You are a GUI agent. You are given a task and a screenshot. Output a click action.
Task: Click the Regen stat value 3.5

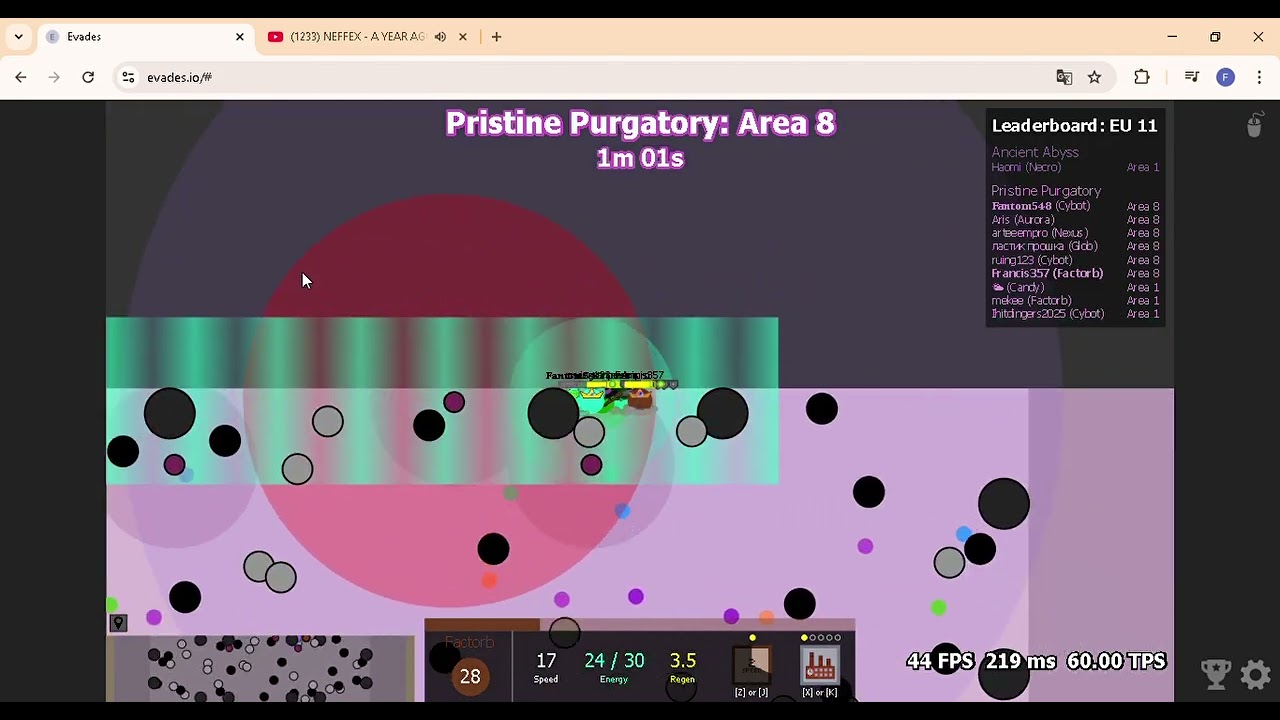tap(683, 661)
